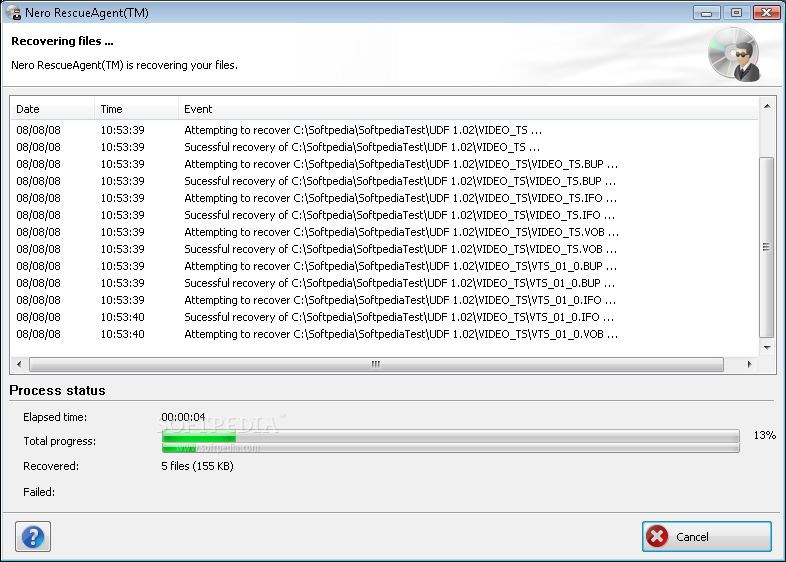Click the event list scroll up arrow

point(767,106)
